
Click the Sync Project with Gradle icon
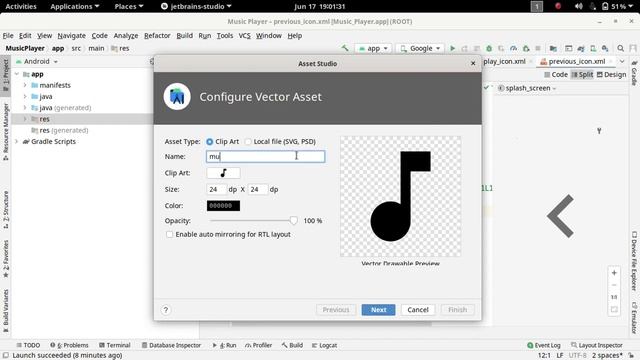click(581, 48)
